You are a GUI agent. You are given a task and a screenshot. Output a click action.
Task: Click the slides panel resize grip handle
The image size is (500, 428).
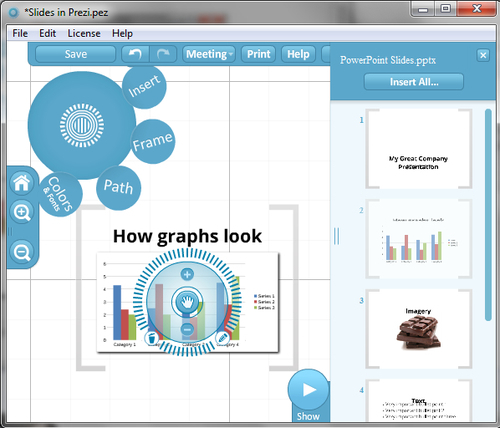336,236
